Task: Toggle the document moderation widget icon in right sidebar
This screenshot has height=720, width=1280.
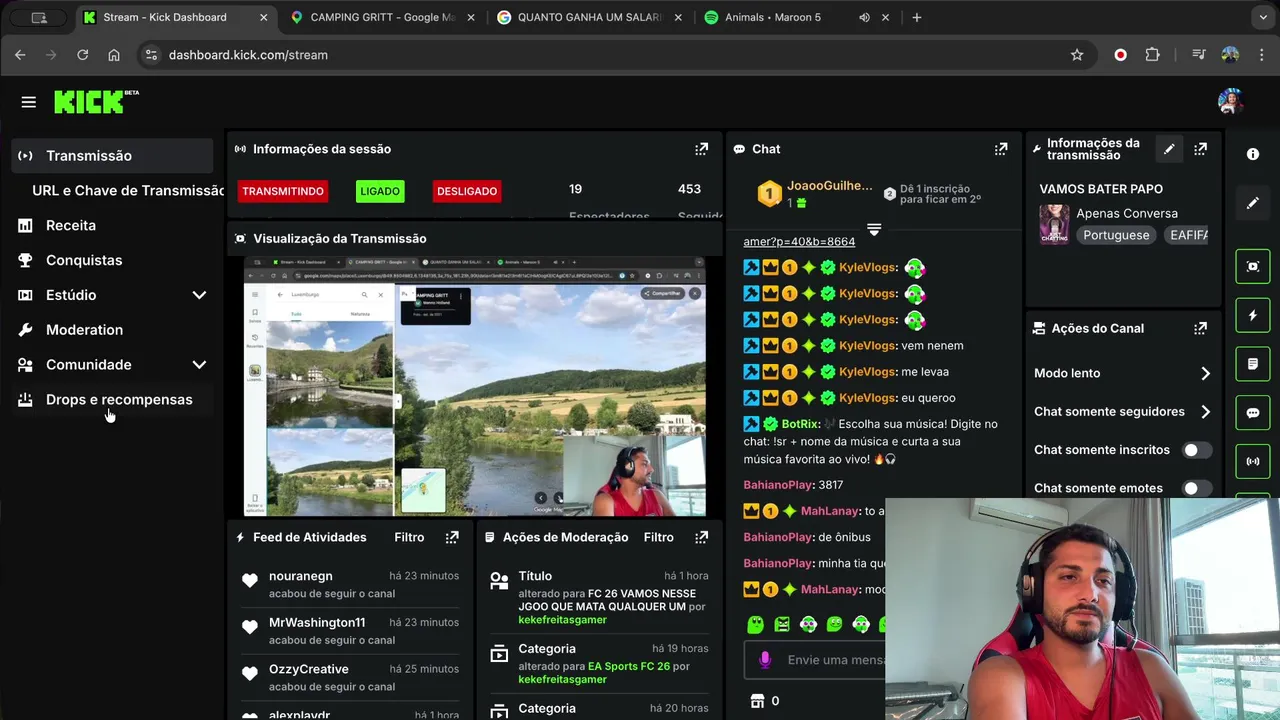Action: 1253,364
